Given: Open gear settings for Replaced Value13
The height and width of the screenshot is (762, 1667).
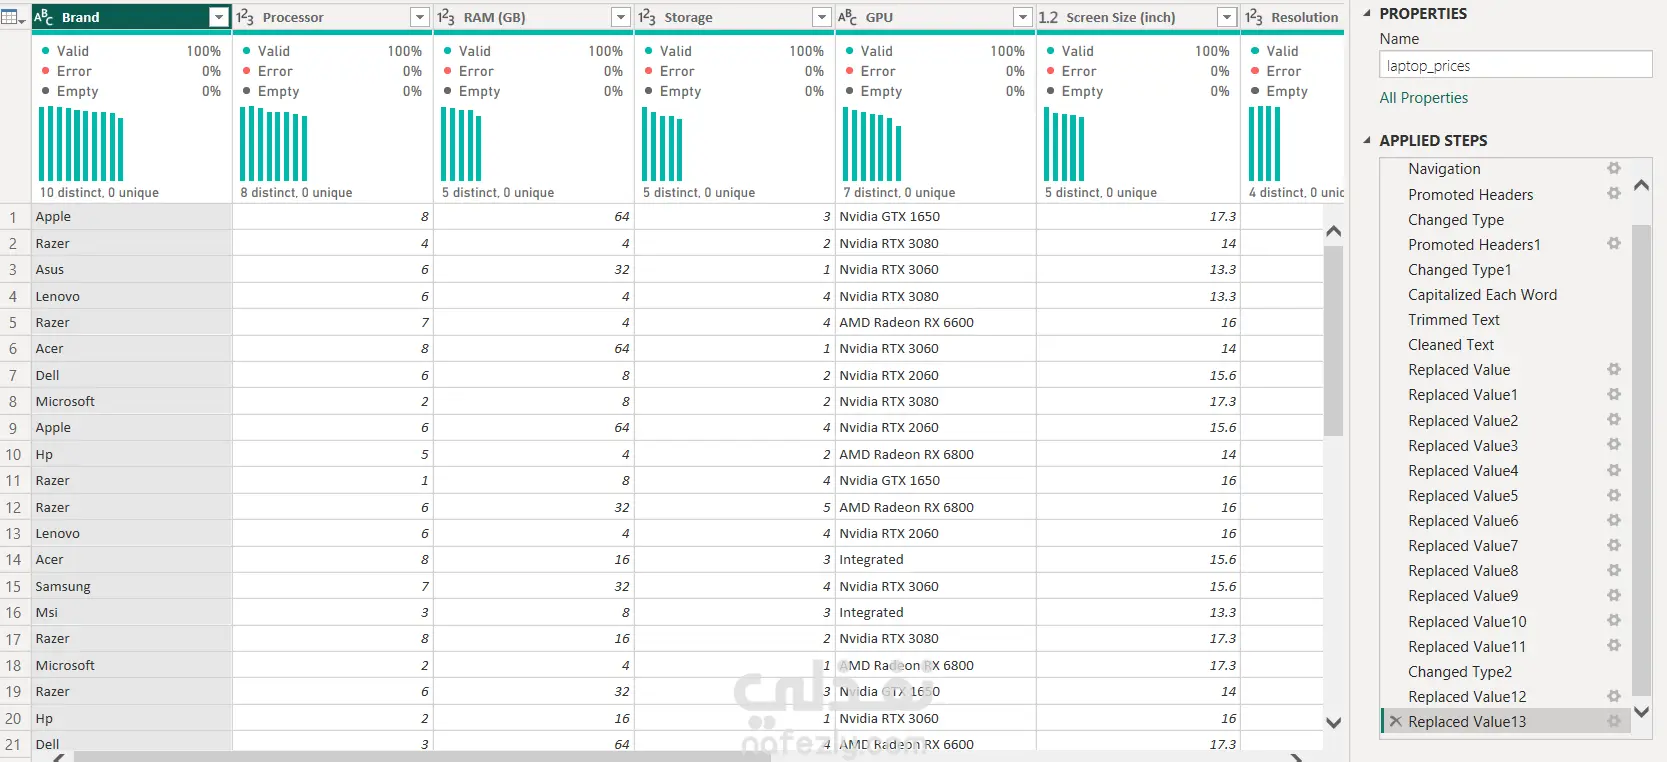Looking at the screenshot, I should pos(1614,721).
